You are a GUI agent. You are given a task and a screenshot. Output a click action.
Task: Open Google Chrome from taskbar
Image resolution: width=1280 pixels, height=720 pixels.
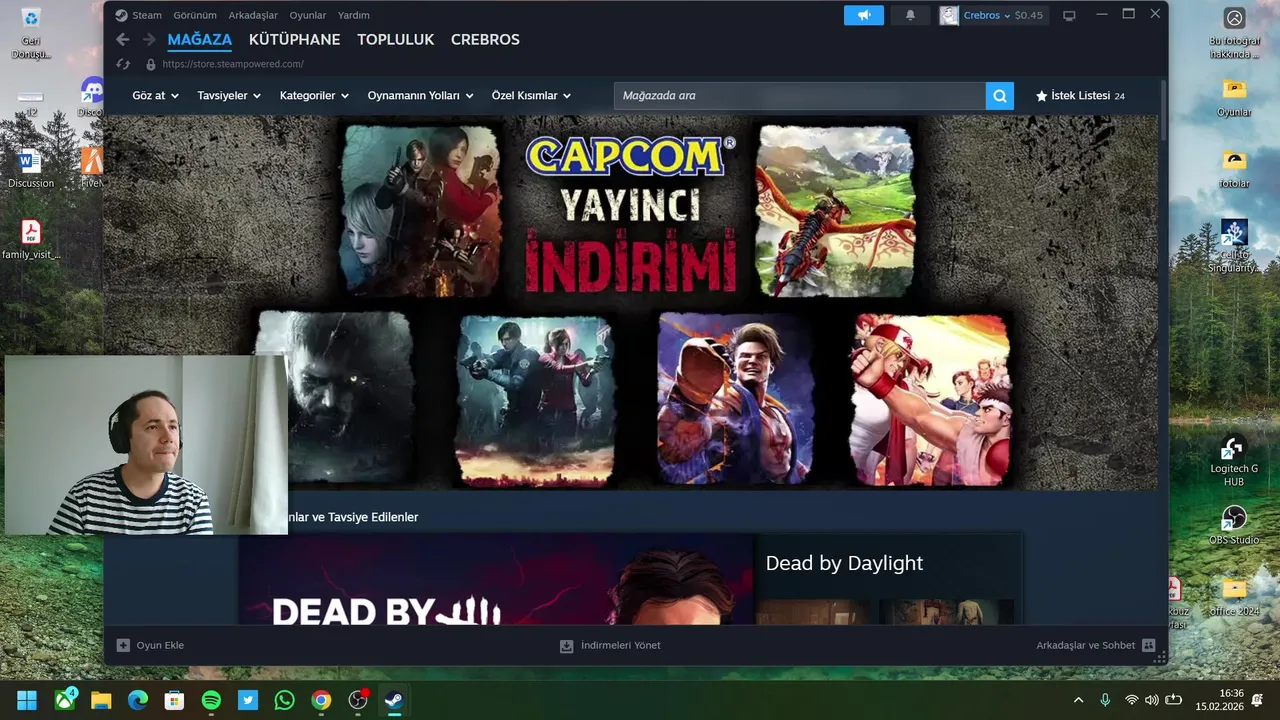pos(321,700)
